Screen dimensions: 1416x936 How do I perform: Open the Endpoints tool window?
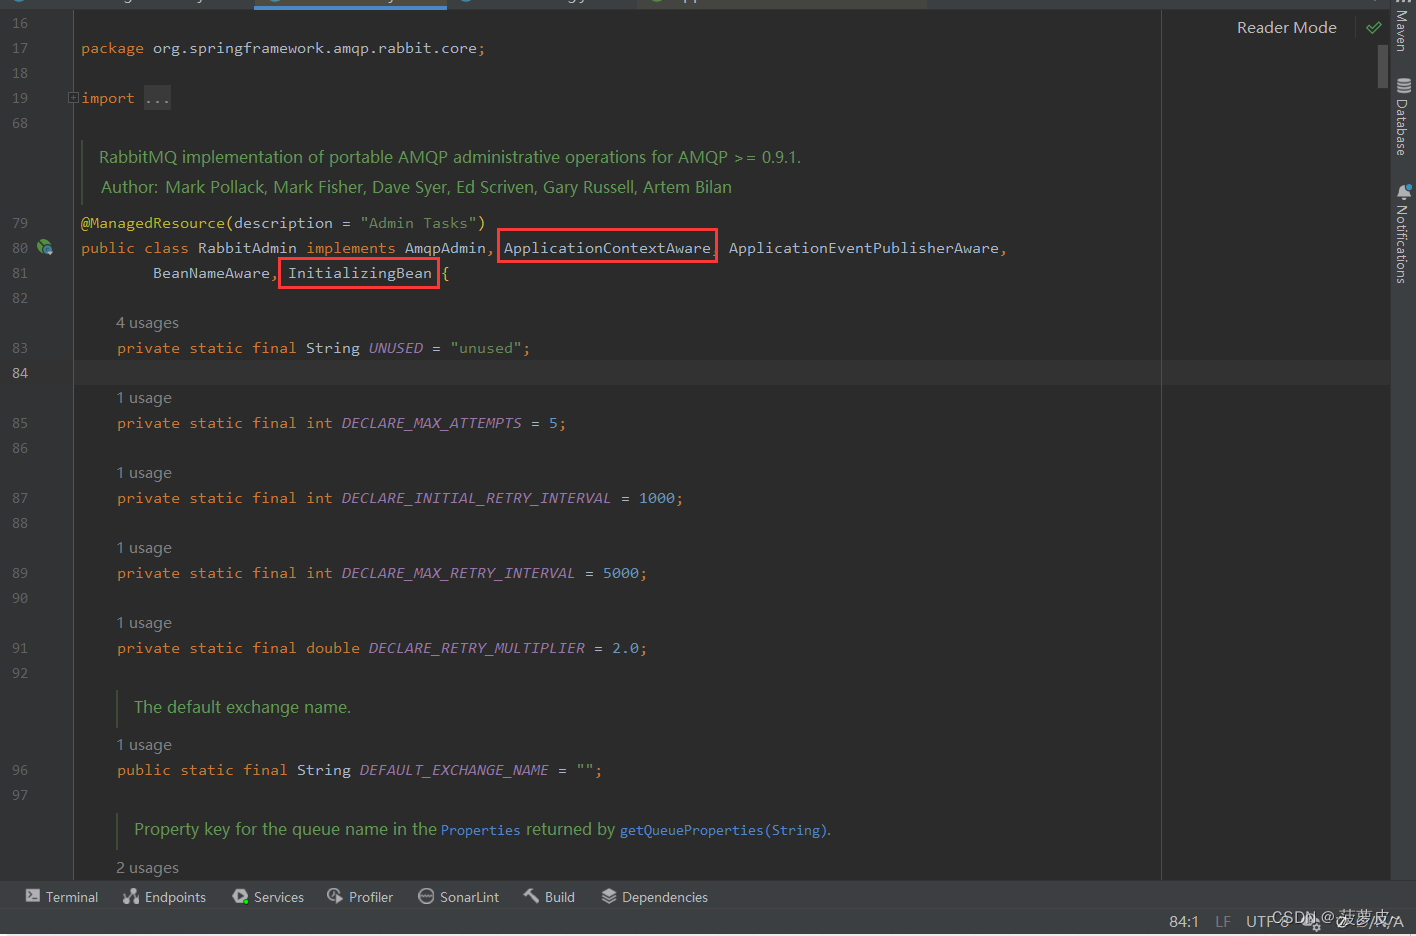164,897
